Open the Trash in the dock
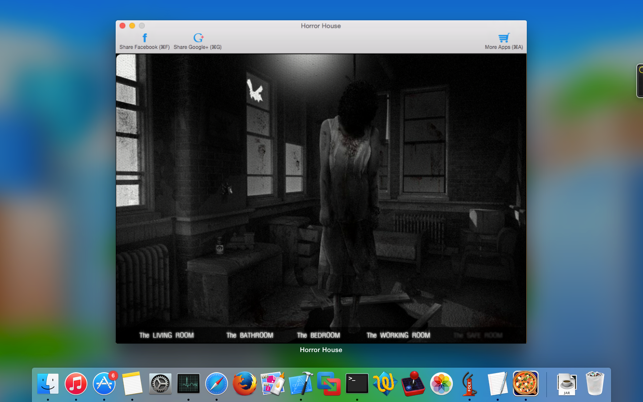The height and width of the screenshot is (402, 643). 594,383
